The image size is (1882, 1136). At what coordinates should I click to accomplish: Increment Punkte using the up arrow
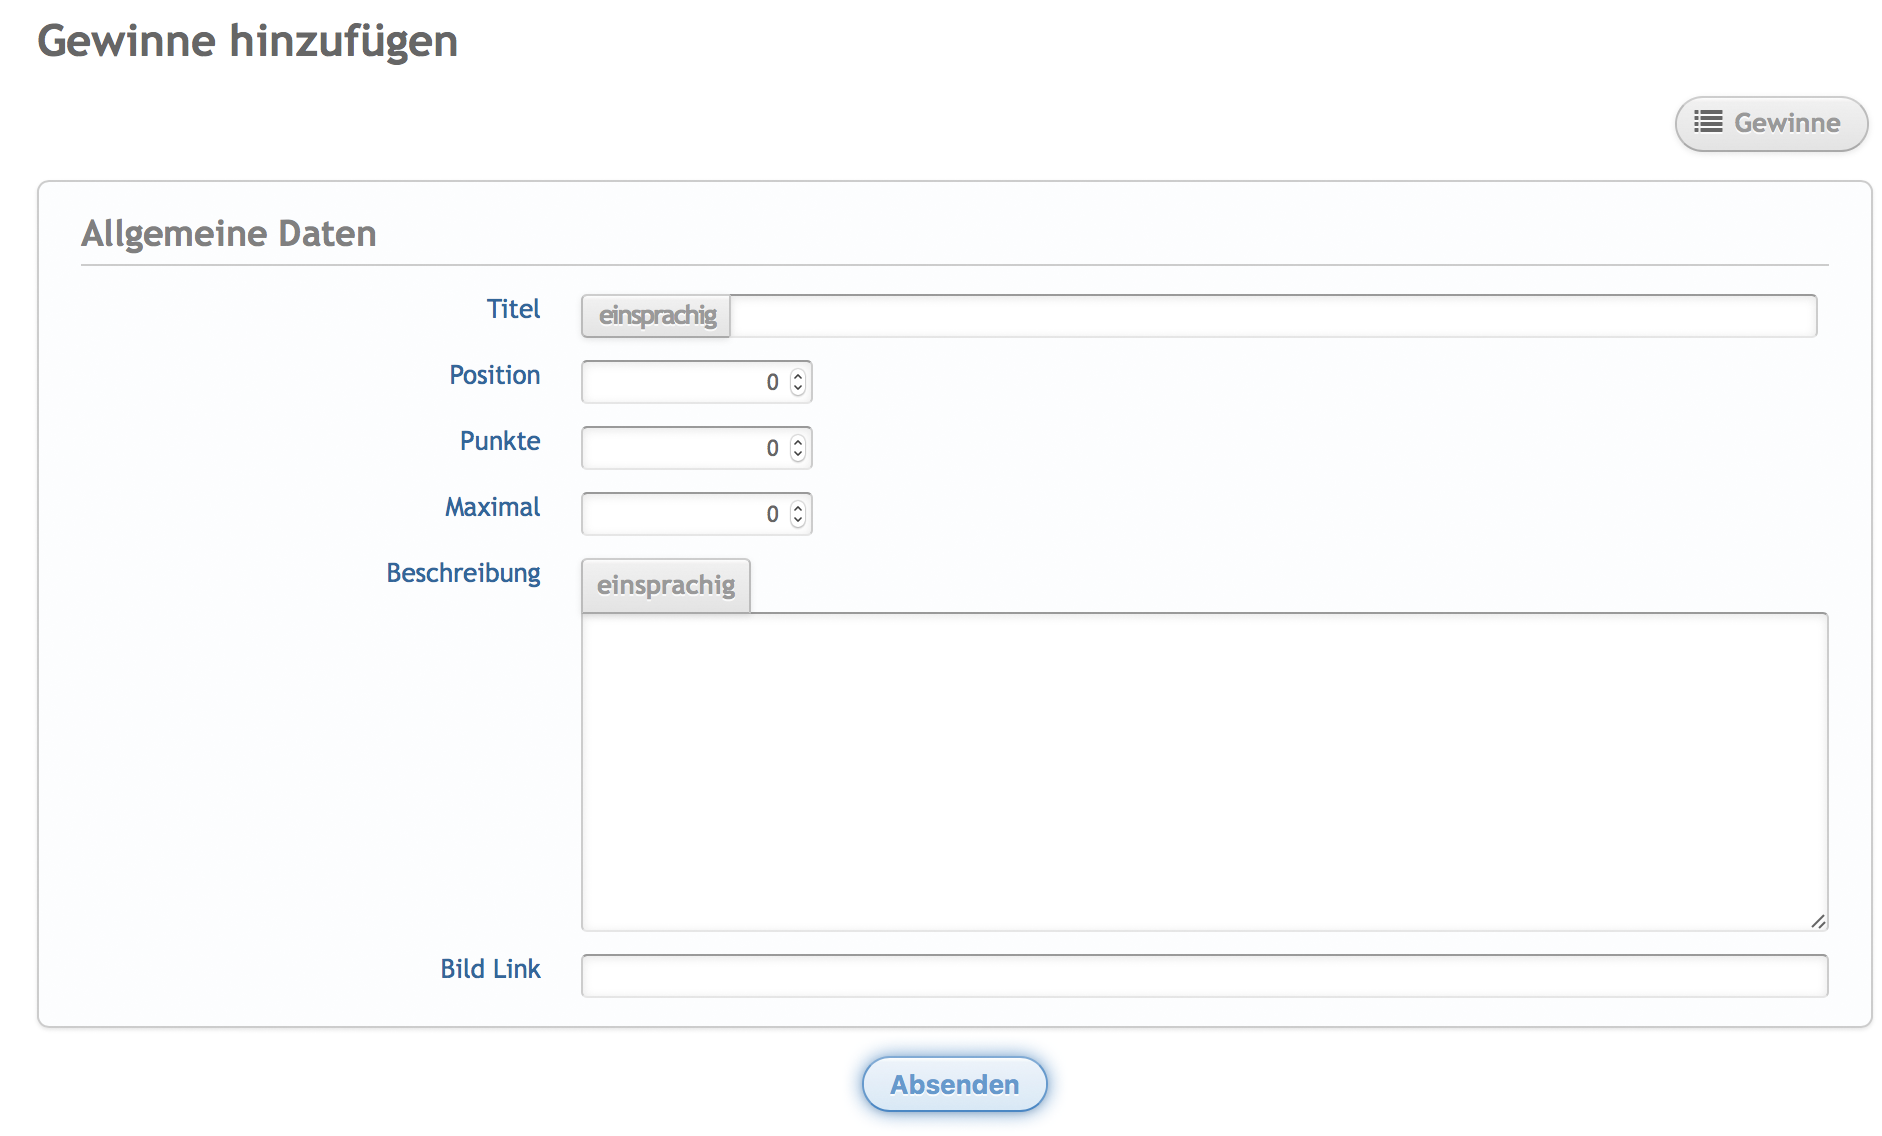798,442
